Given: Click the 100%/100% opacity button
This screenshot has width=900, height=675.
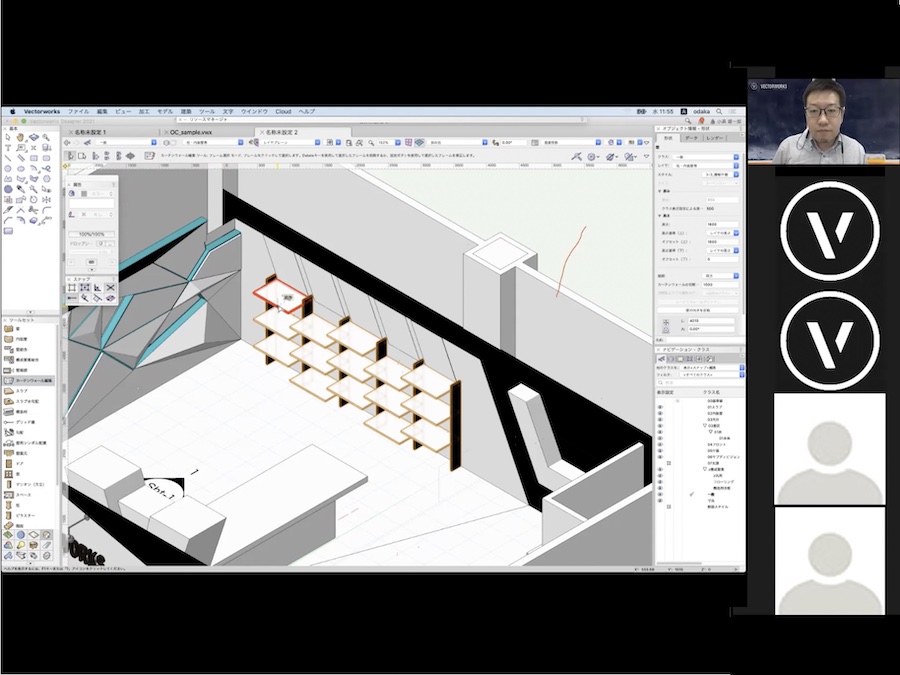Looking at the screenshot, I should point(91,234).
